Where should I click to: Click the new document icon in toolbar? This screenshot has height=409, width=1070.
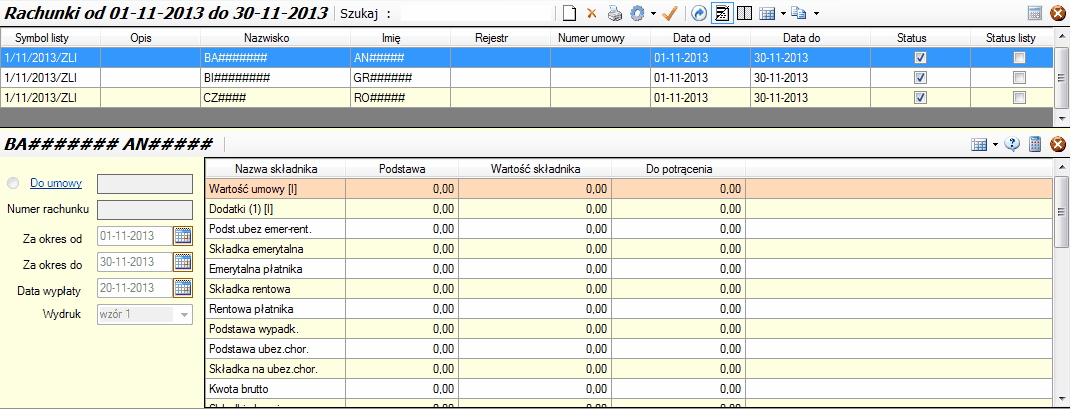pyautogui.click(x=569, y=13)
